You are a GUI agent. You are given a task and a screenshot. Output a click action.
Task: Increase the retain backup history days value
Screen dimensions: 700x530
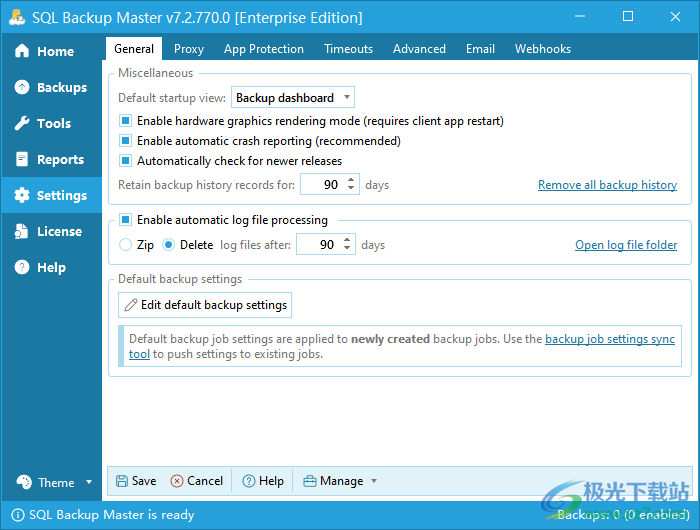coord(352,181)
